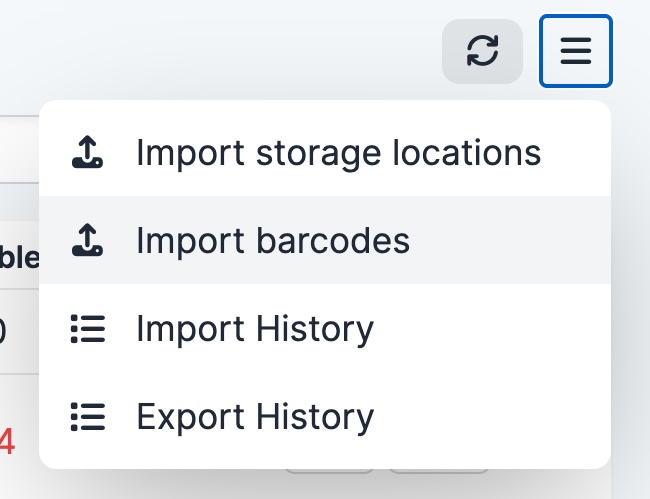This screenshot has height=499, width=650.
Task: Click upload icon next to Import barcodes
Action: tap(88, 240)
